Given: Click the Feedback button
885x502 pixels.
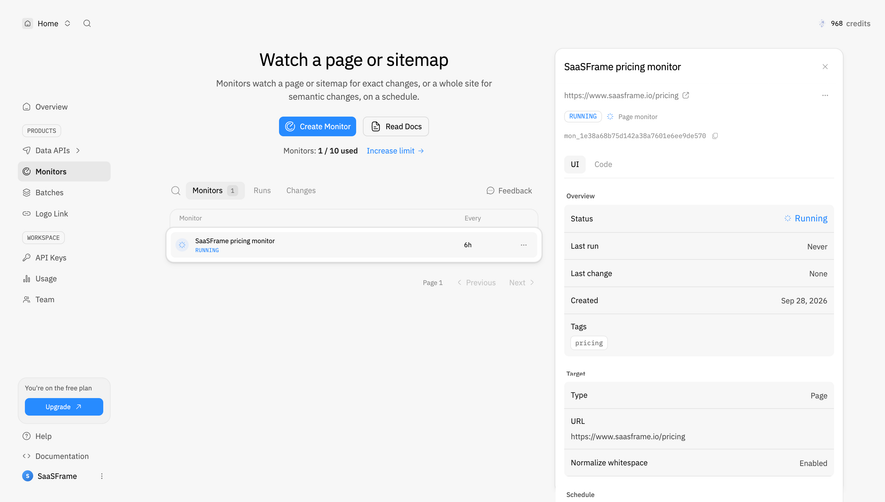Looking at the screenshot, I should [x=509, y=191].
